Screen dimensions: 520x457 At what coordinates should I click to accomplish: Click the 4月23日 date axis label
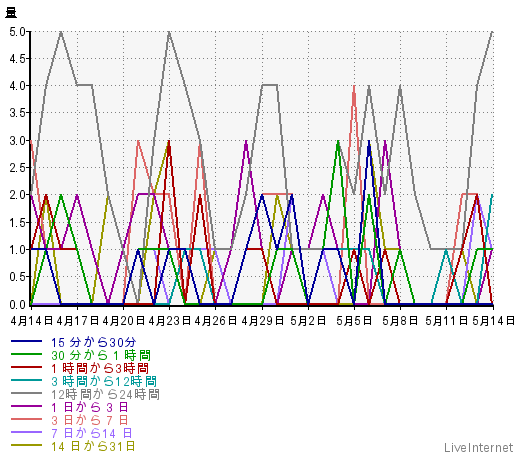(x=169, y=321)
